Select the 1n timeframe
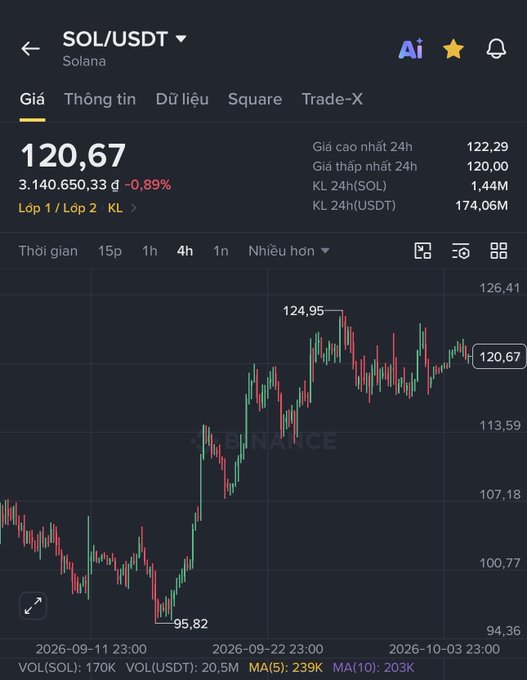527x680 pixels. 220,251
